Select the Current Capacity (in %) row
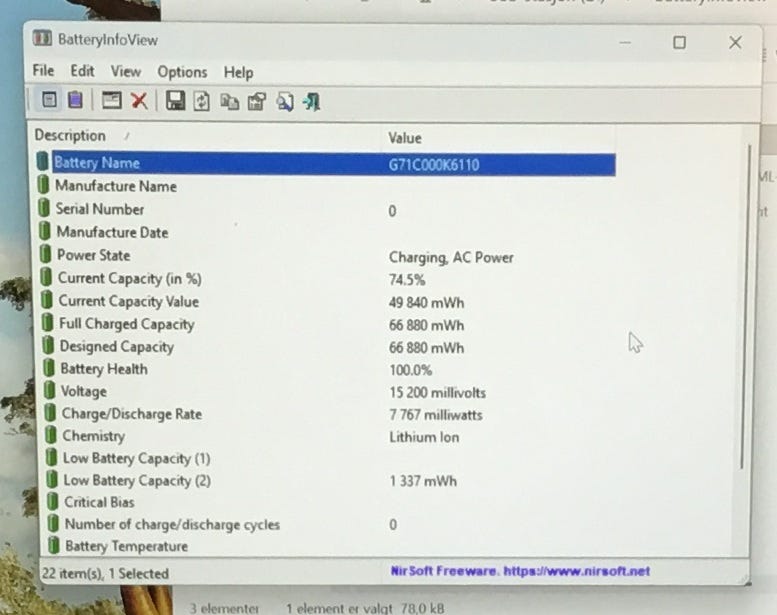Screen dimensions: 777x615 (x=328, y=279)
